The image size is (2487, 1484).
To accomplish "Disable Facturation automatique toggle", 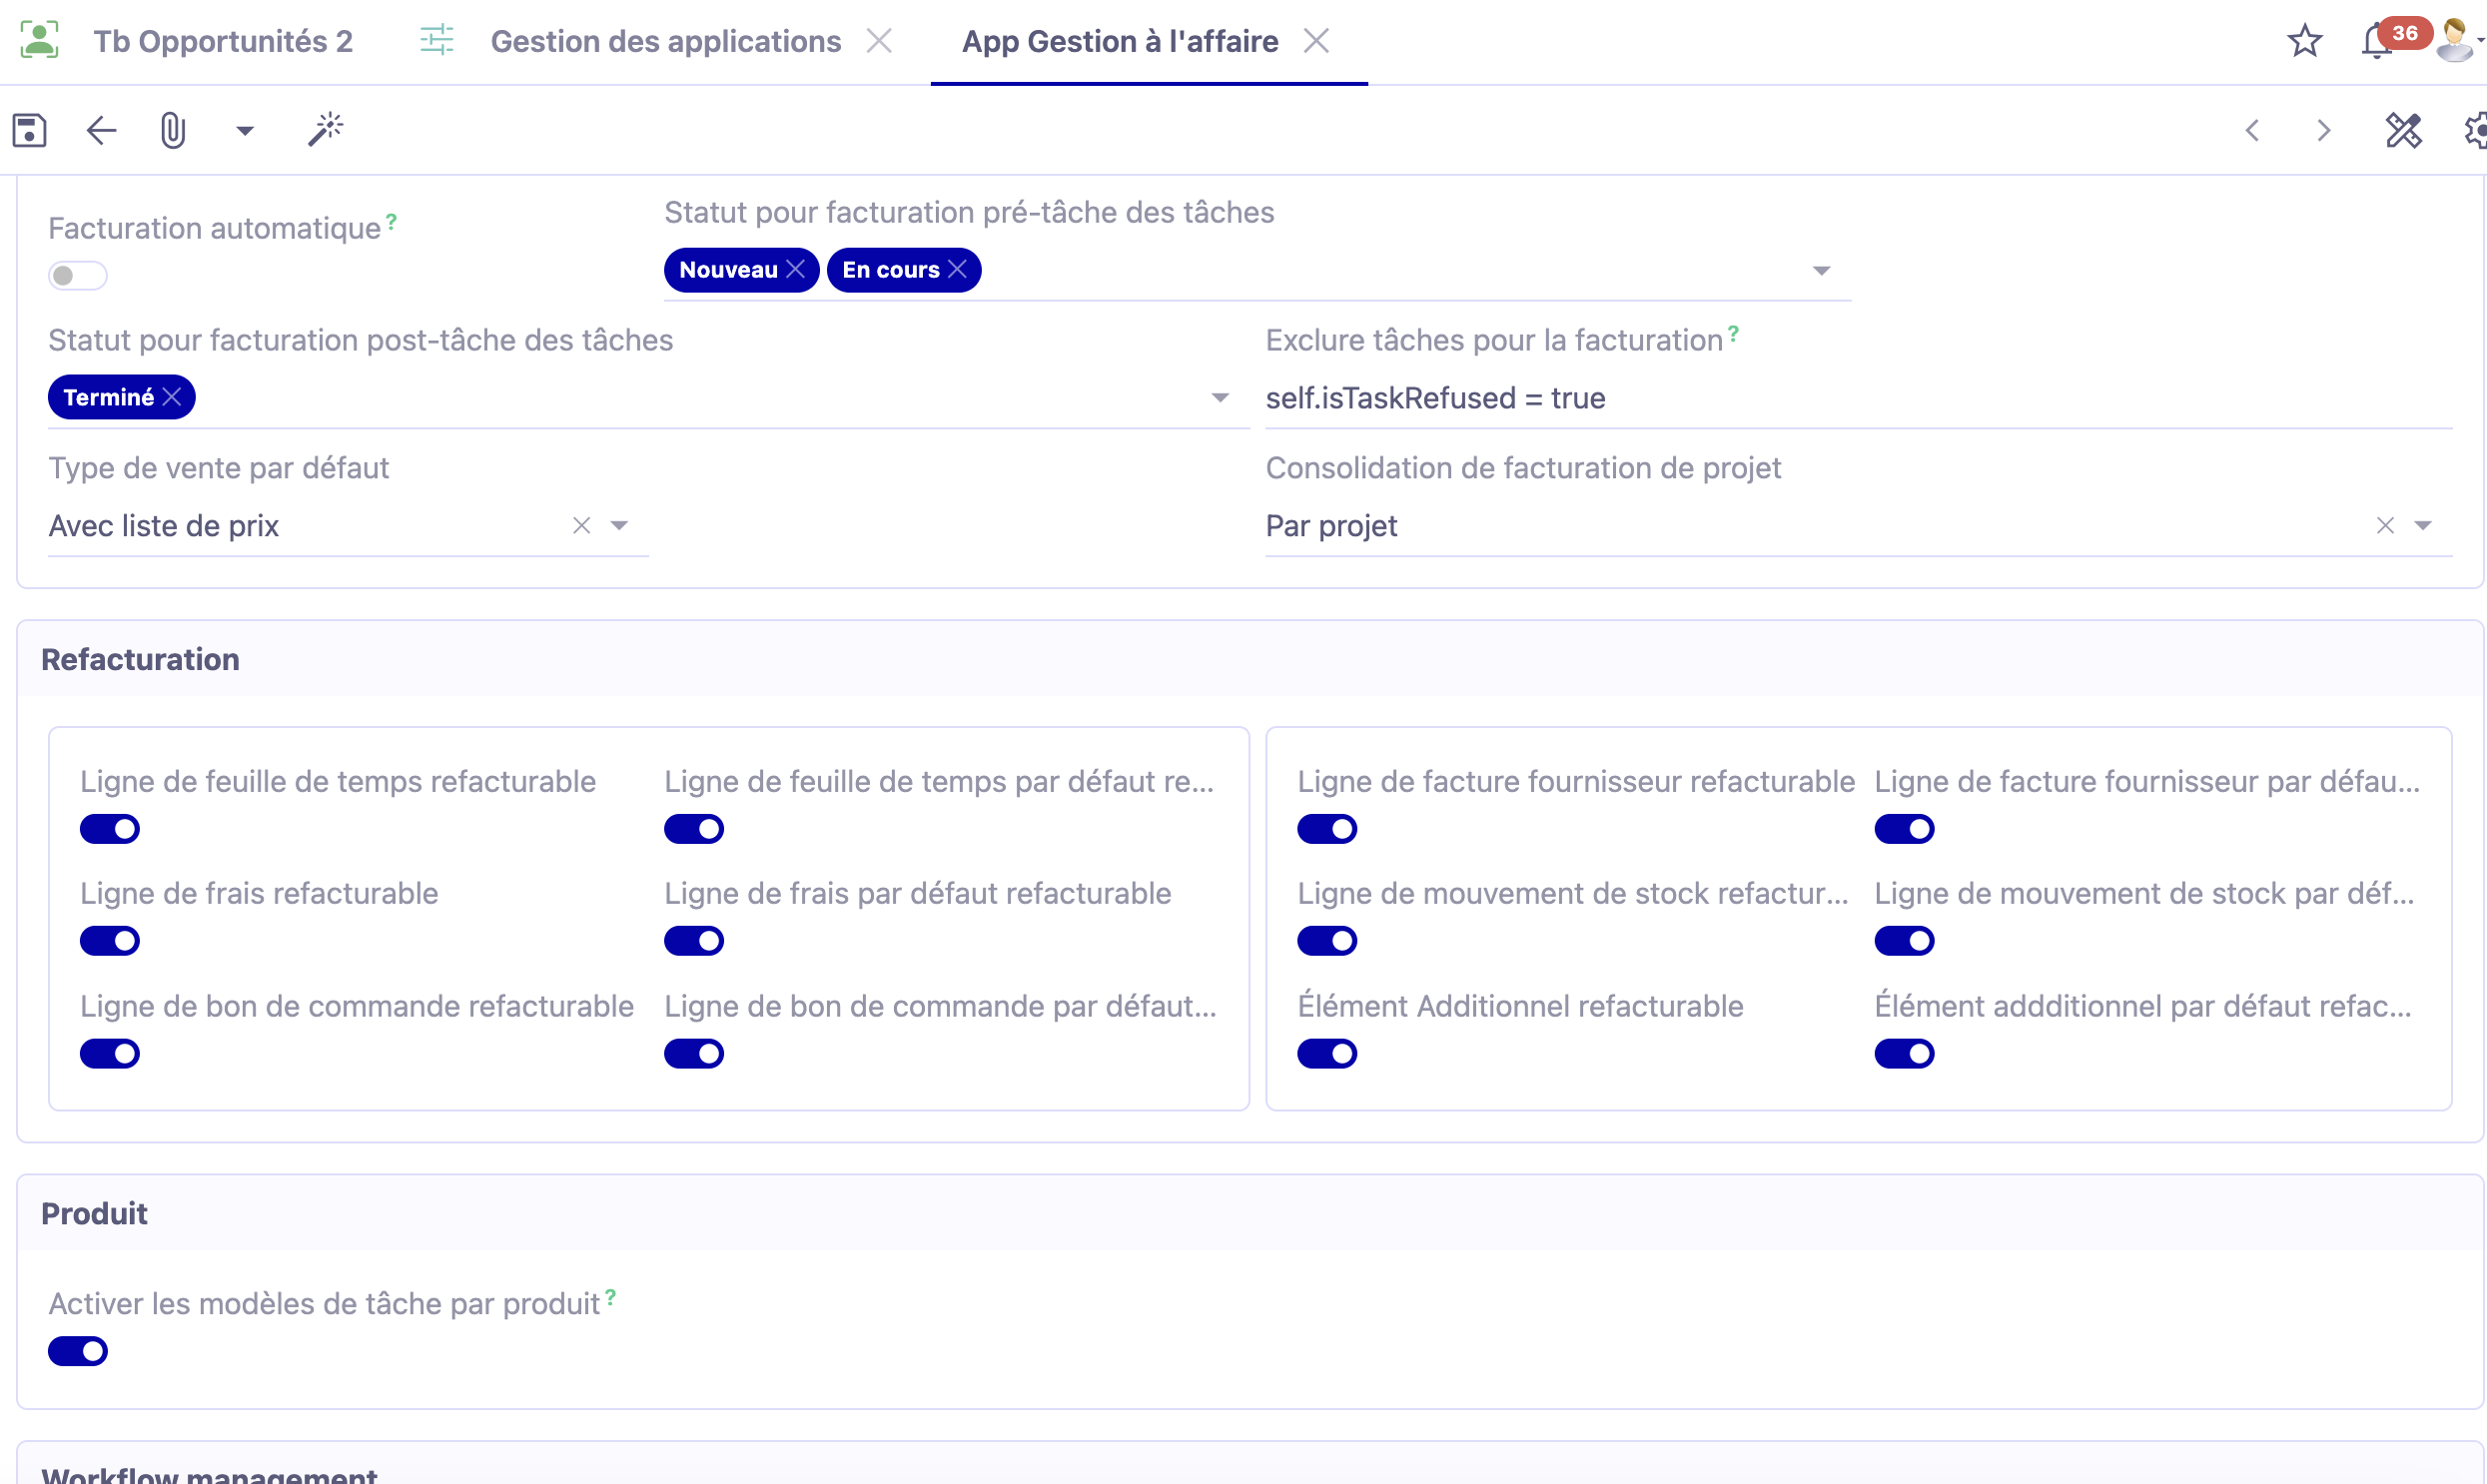I will coord(77,274).
